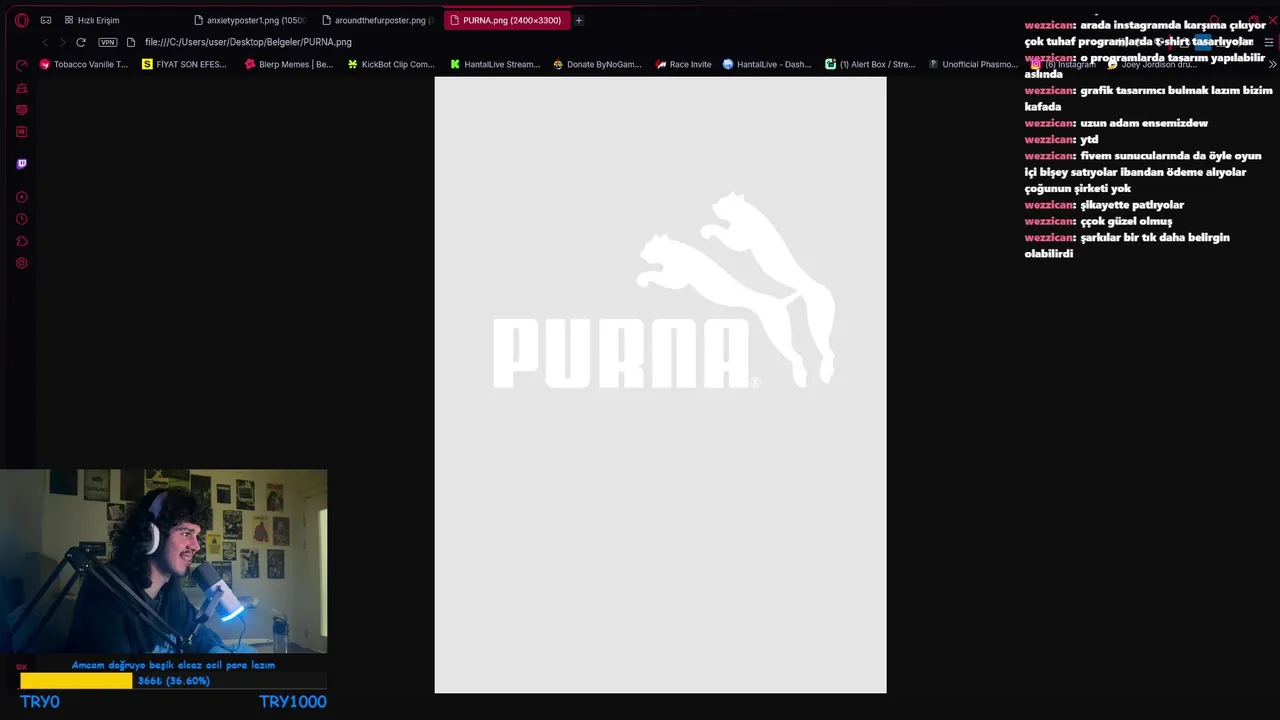Open Hızlı Erişim speed dial
This screenshot has height=720, width=1280.
tap(92, 20)
